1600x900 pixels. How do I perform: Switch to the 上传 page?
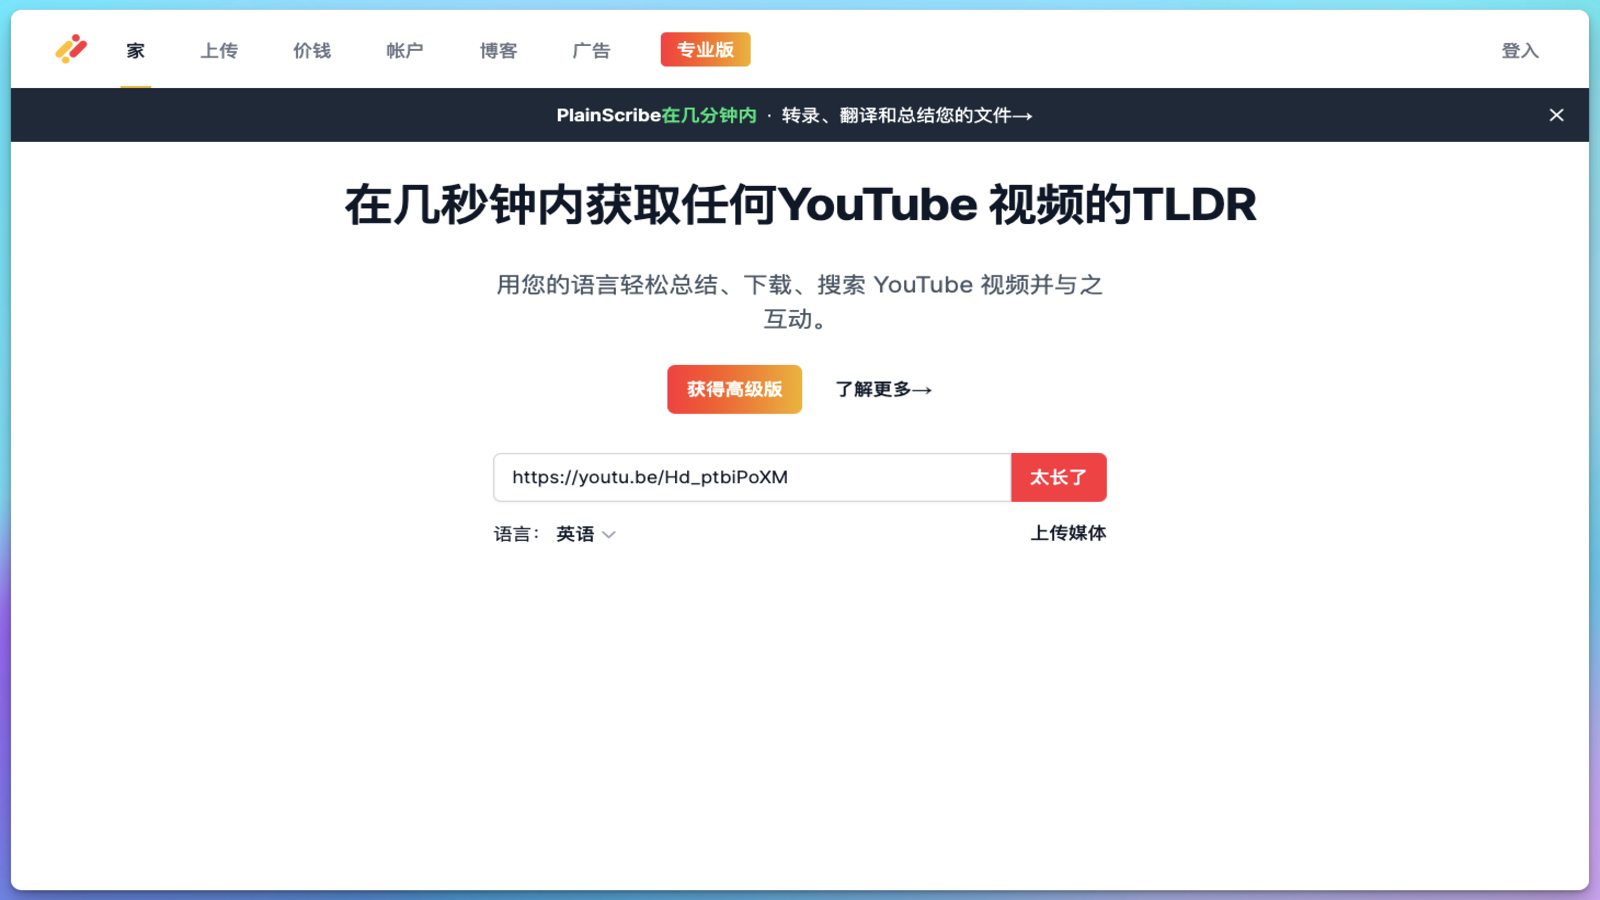[x=219, y=50]
